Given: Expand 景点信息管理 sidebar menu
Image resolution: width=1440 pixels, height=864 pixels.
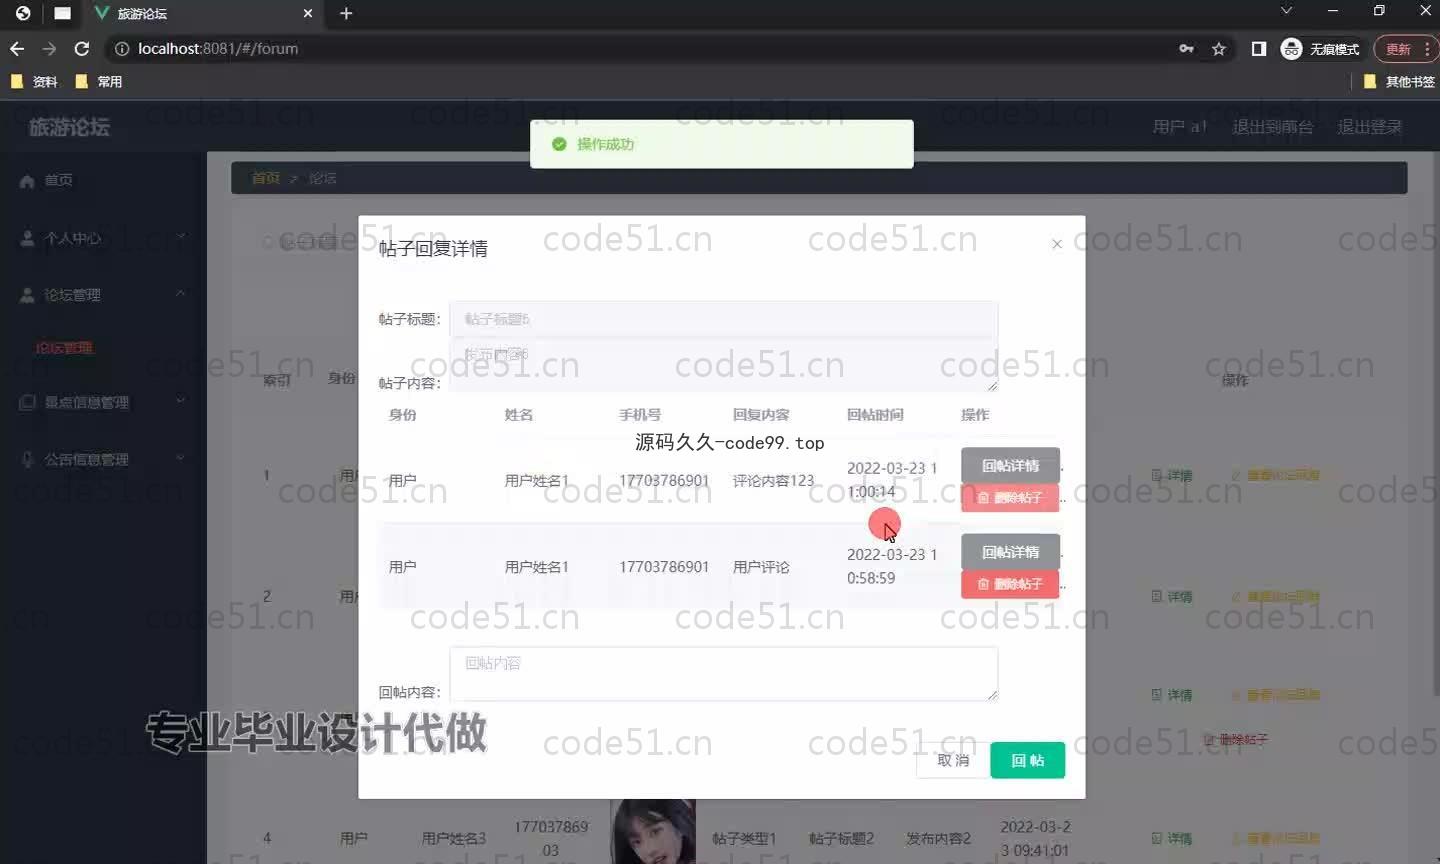Looking at the screenshot, I should (x=100, y=402).
